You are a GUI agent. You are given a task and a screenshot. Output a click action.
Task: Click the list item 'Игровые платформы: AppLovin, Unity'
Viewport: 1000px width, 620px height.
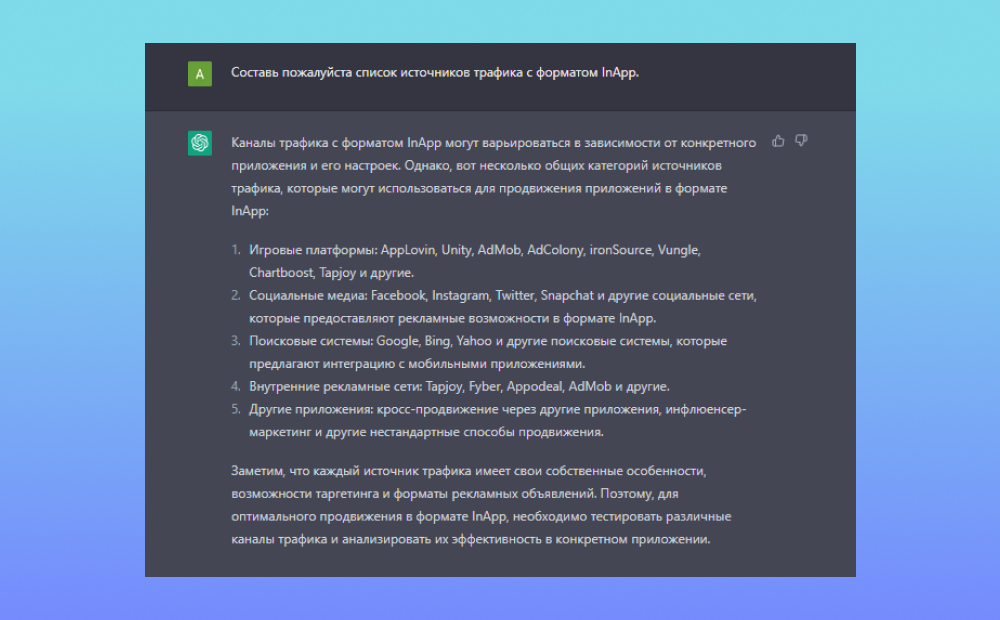474,261
